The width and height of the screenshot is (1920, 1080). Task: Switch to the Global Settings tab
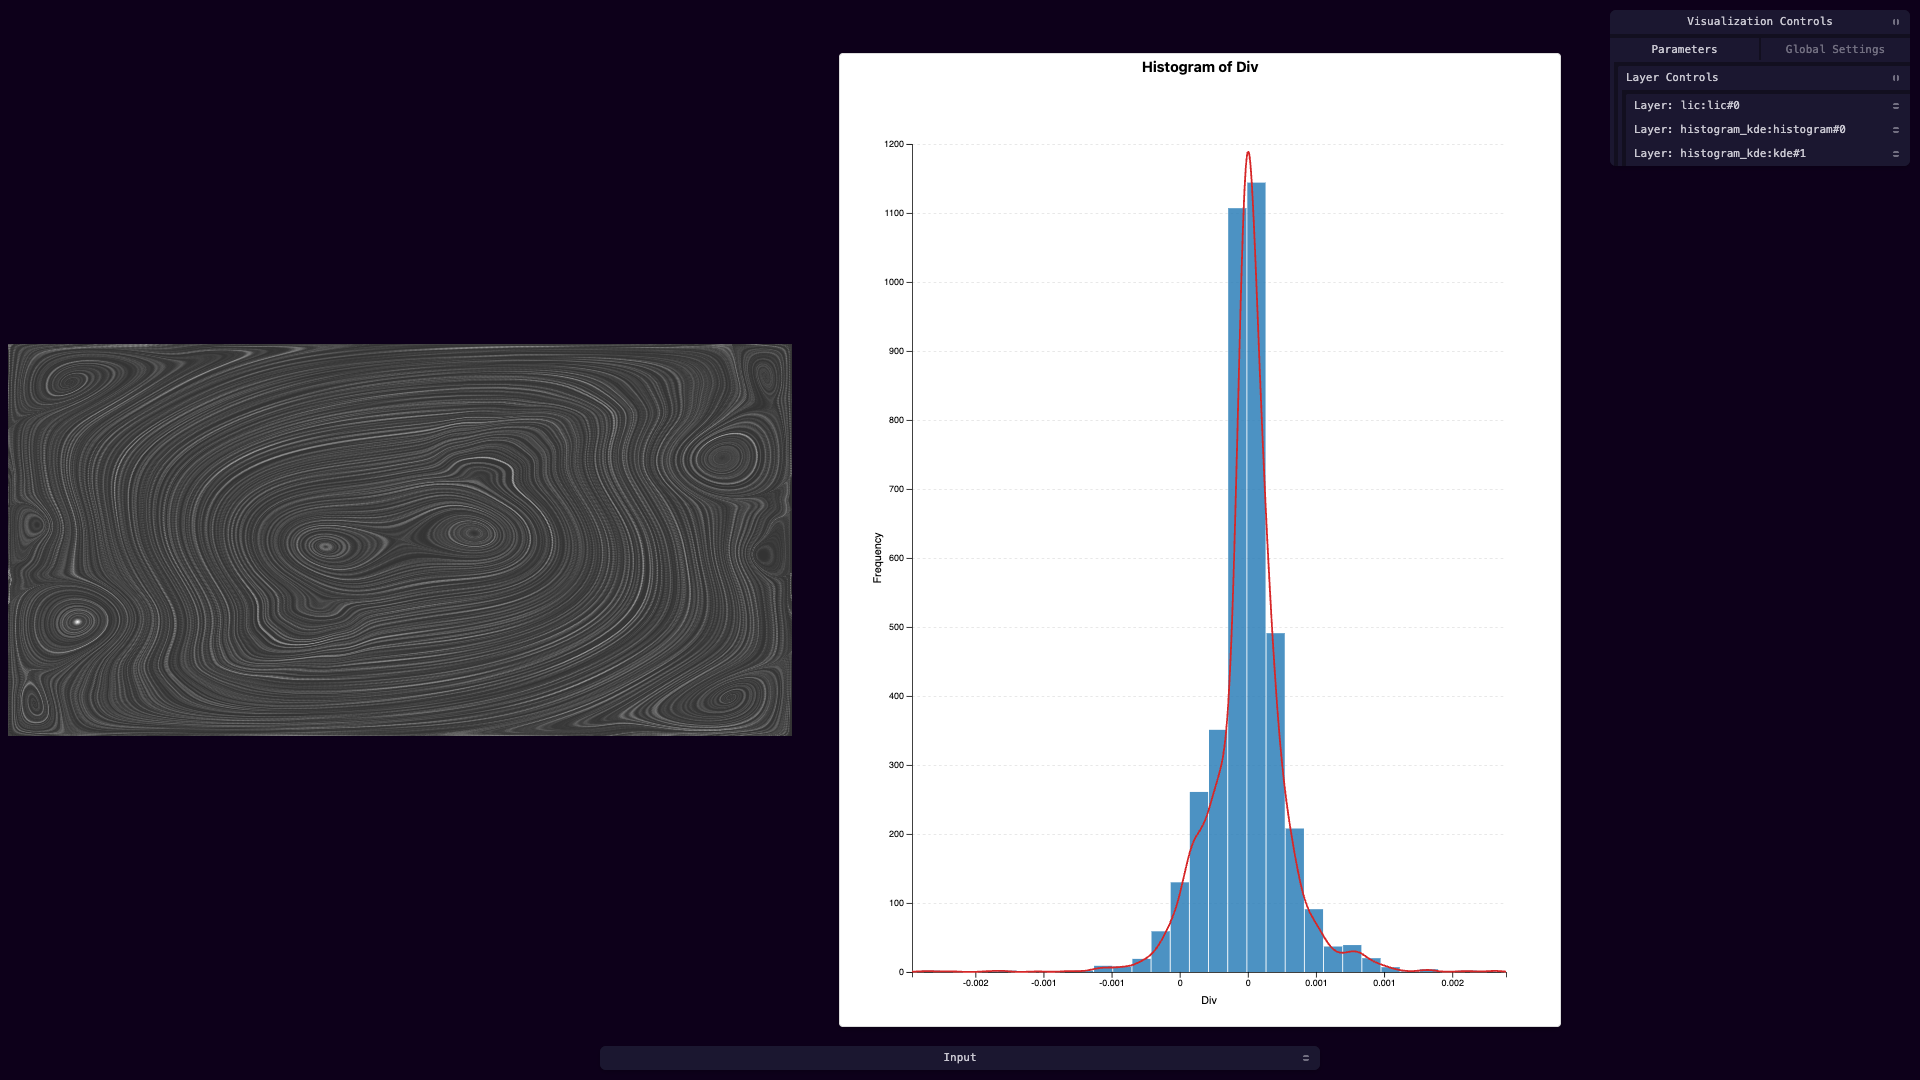coord(1835,49)
